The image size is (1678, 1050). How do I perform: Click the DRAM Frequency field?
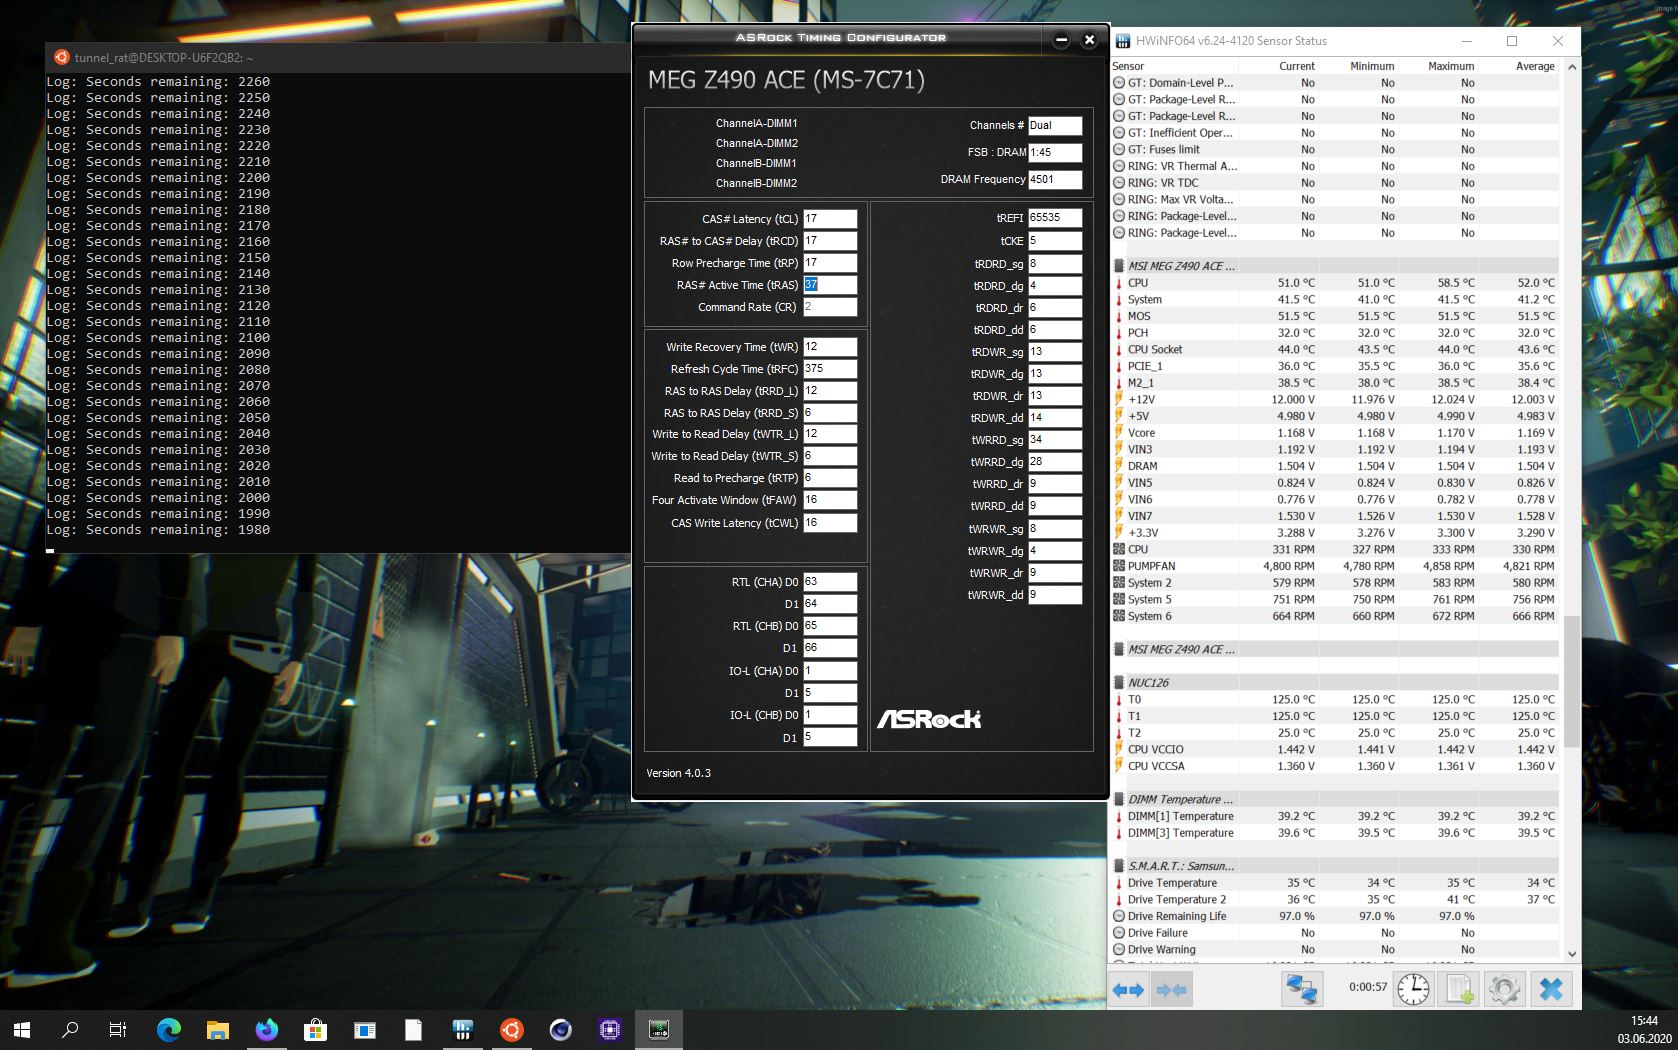click(1055, 180)
